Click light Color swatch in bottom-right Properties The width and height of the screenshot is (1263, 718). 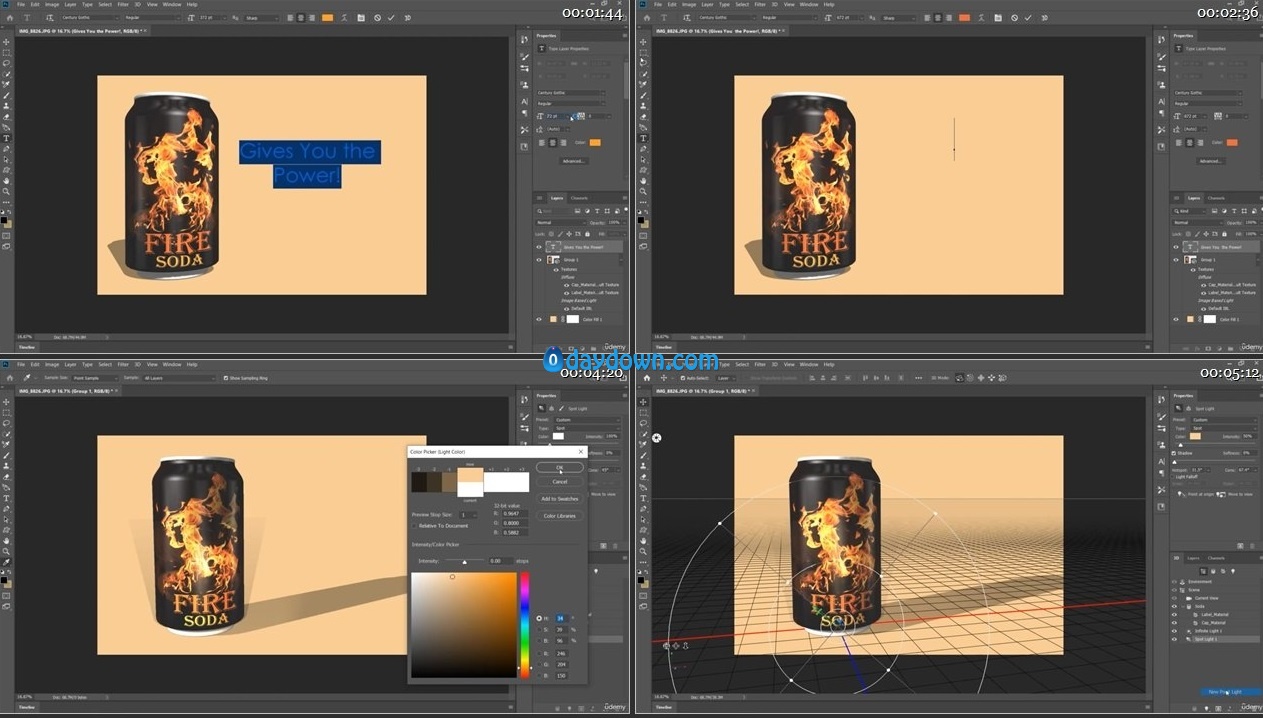tap(1195, 436)
